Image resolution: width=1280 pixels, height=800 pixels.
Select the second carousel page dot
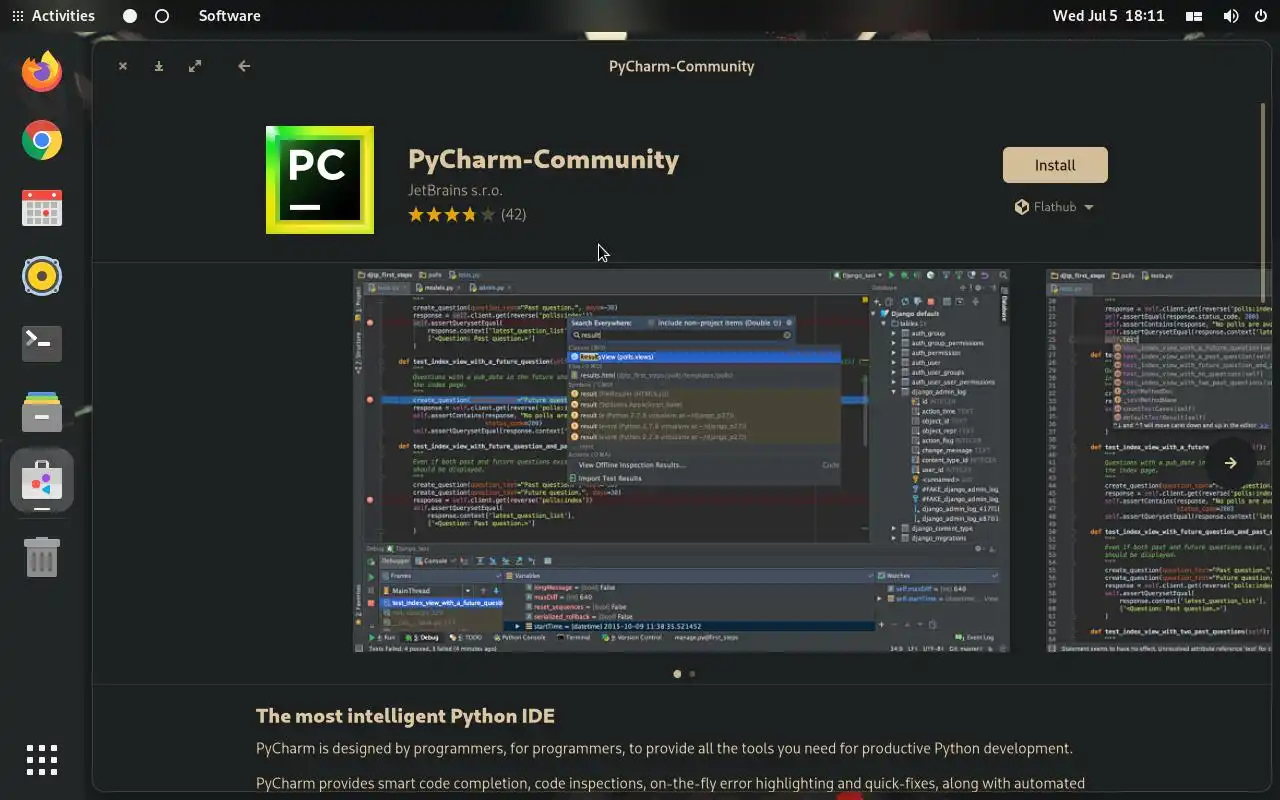pyautogui.click(x=692, y=674)
